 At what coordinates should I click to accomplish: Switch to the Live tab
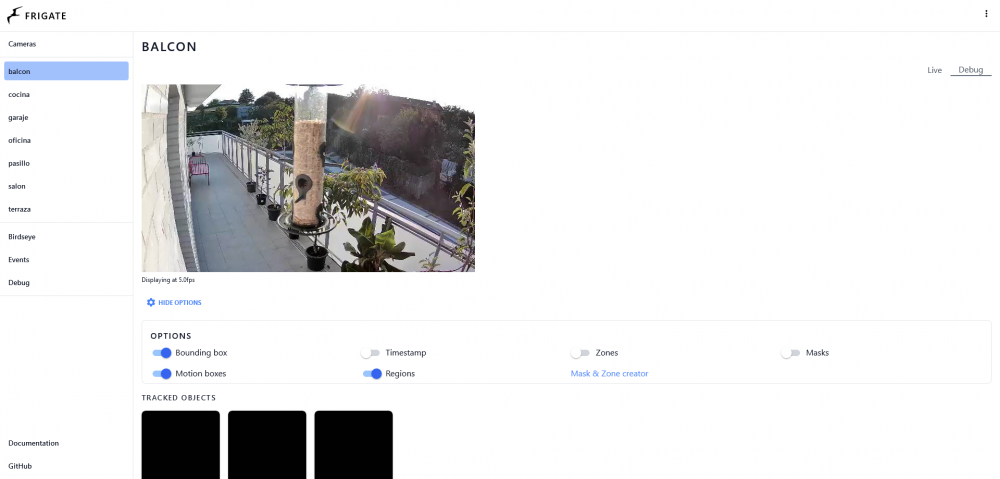click(934, 70)
